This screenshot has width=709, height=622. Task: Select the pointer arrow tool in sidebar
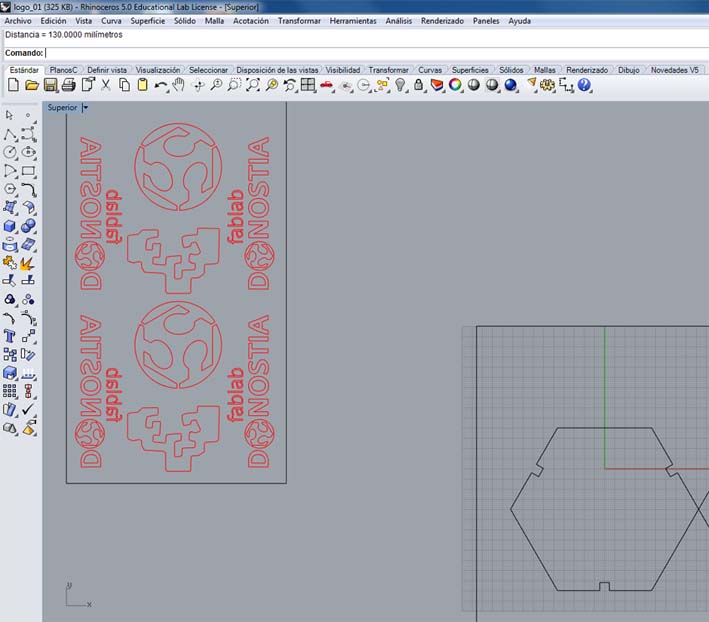pos(9,116)
